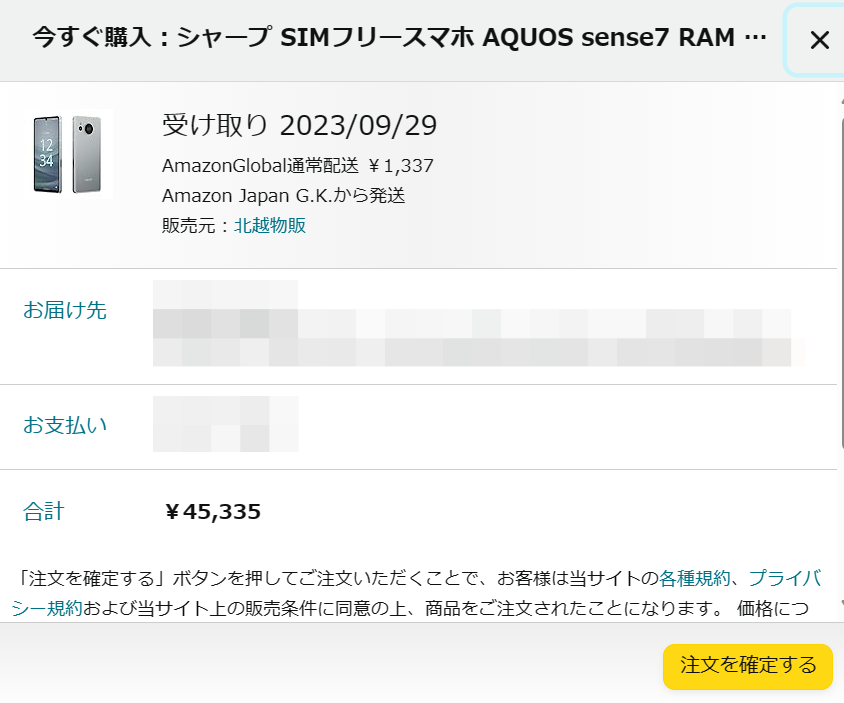The height and width of the screenshot is (703, 844).
Task: Select the AmazonGlobal通常配送 ¥1,337 shipping option
Action: coord(298,165)
